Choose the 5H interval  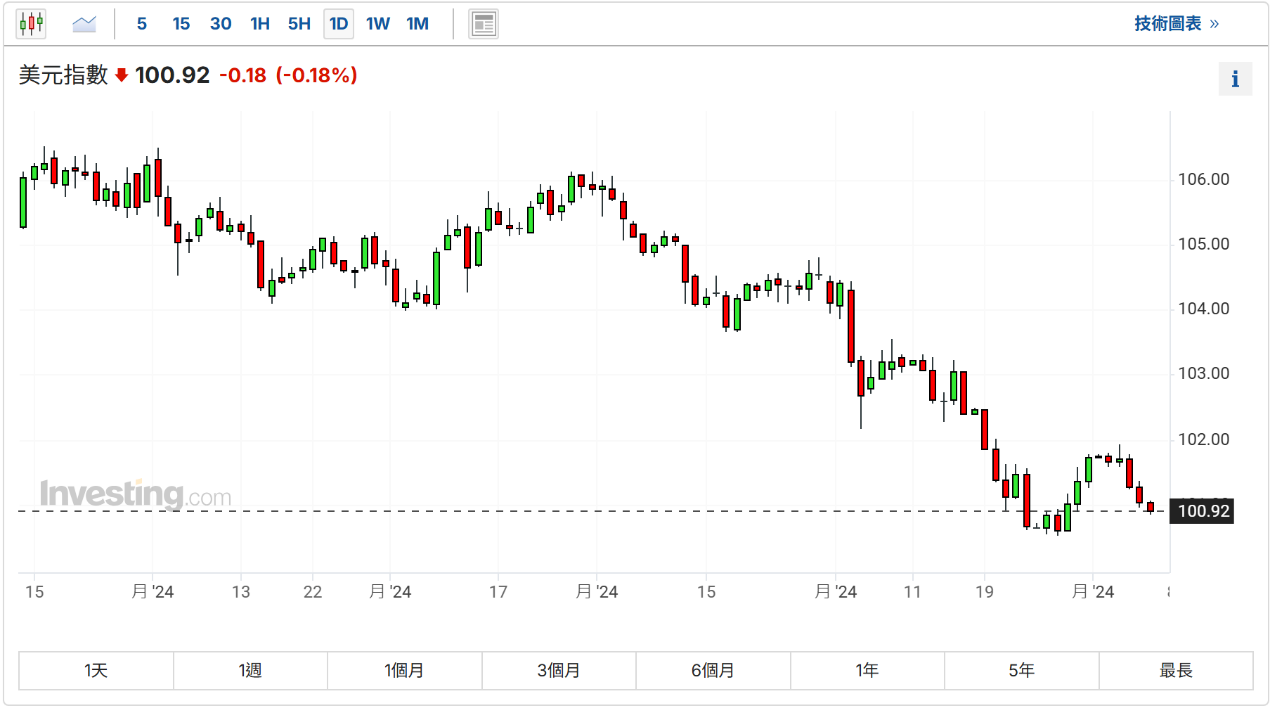(299, 23)
